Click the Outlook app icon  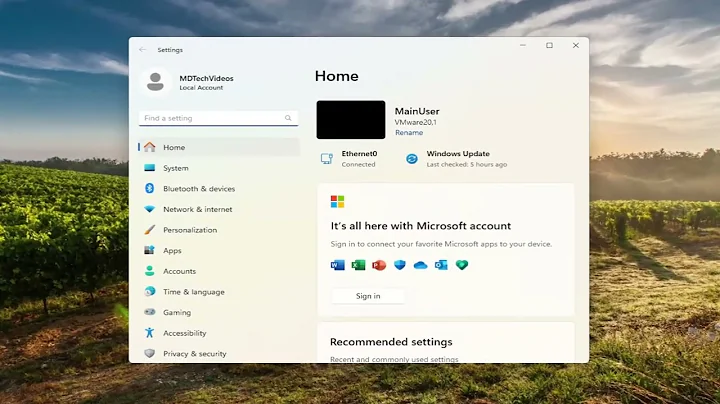(x=441, y=265)
